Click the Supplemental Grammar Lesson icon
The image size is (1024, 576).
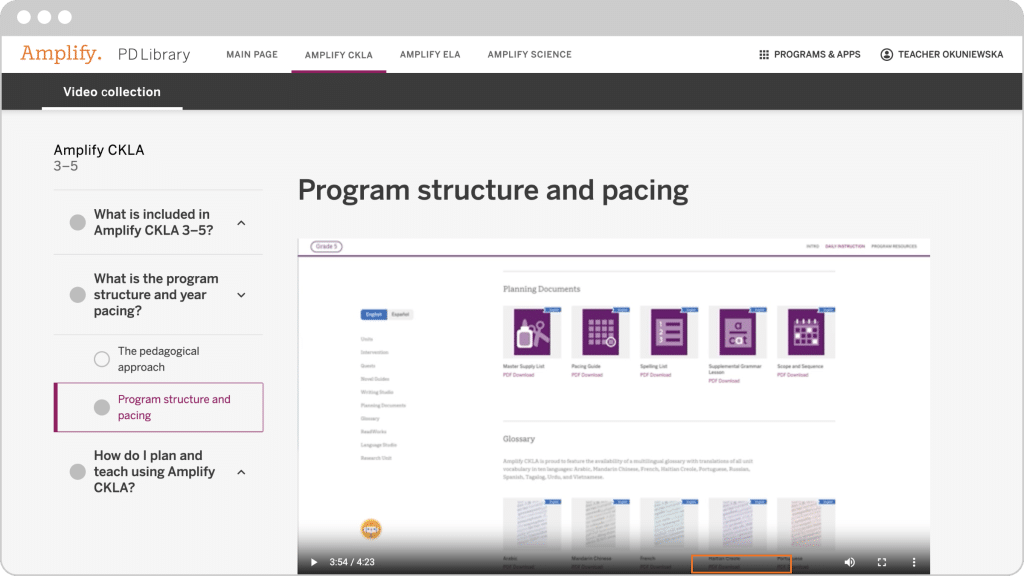[x=737, y=332]
